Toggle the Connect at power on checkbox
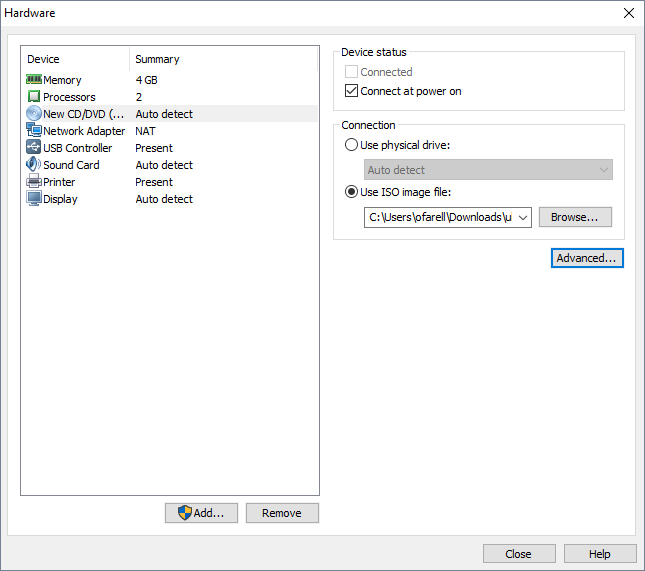Image resolution: width=645 pixels, height=571 pixels. coord(351,91)
